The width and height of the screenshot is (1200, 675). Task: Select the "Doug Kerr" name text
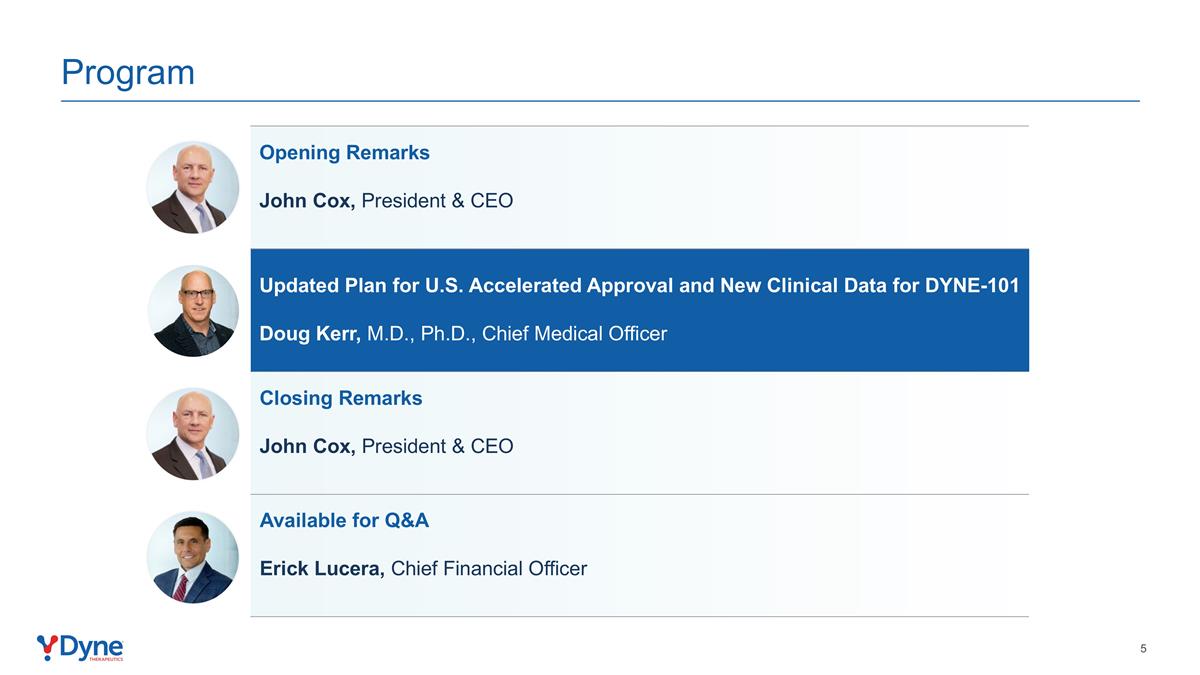pyautogui.click(x=310, y=334)
